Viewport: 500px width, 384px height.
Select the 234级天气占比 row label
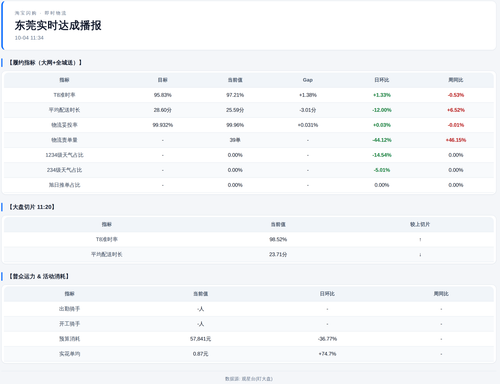(x=64, y=170)
